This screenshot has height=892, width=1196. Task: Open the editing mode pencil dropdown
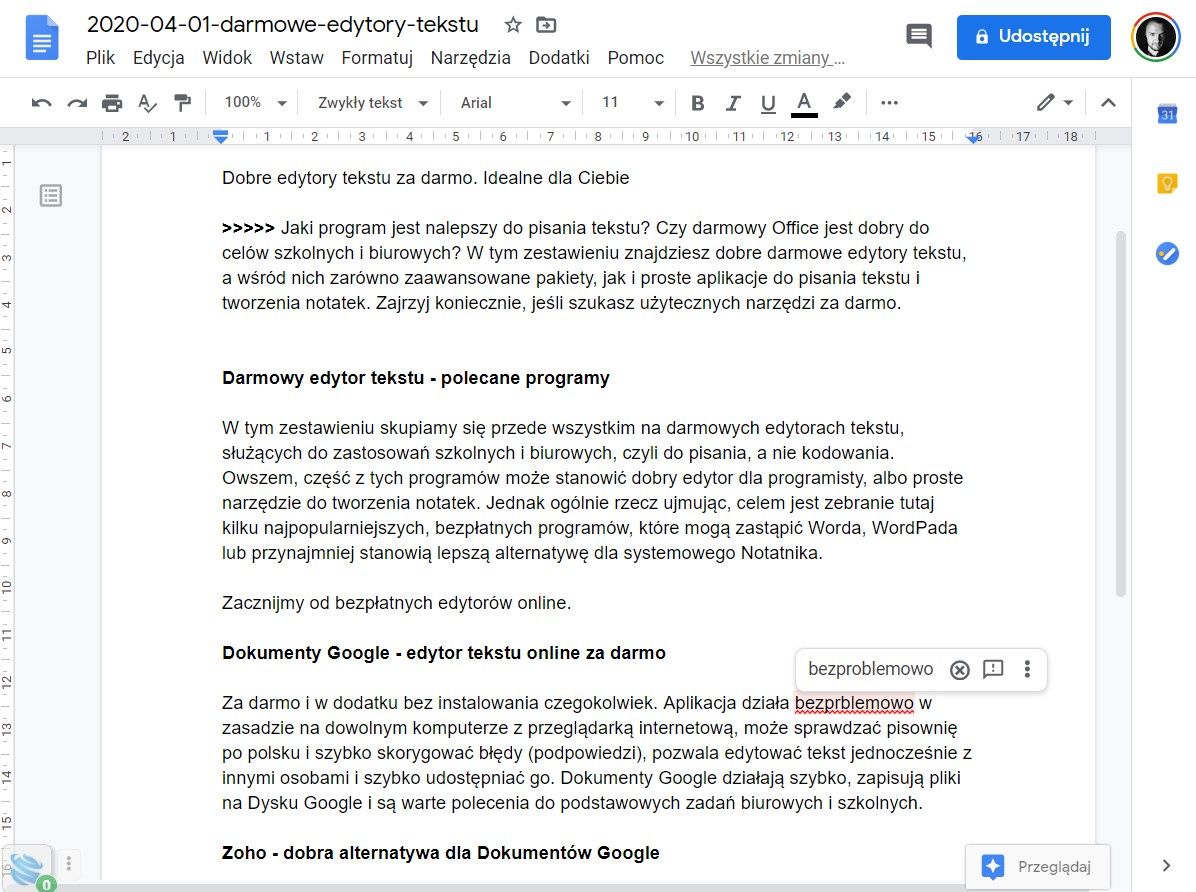[1055, 102]
